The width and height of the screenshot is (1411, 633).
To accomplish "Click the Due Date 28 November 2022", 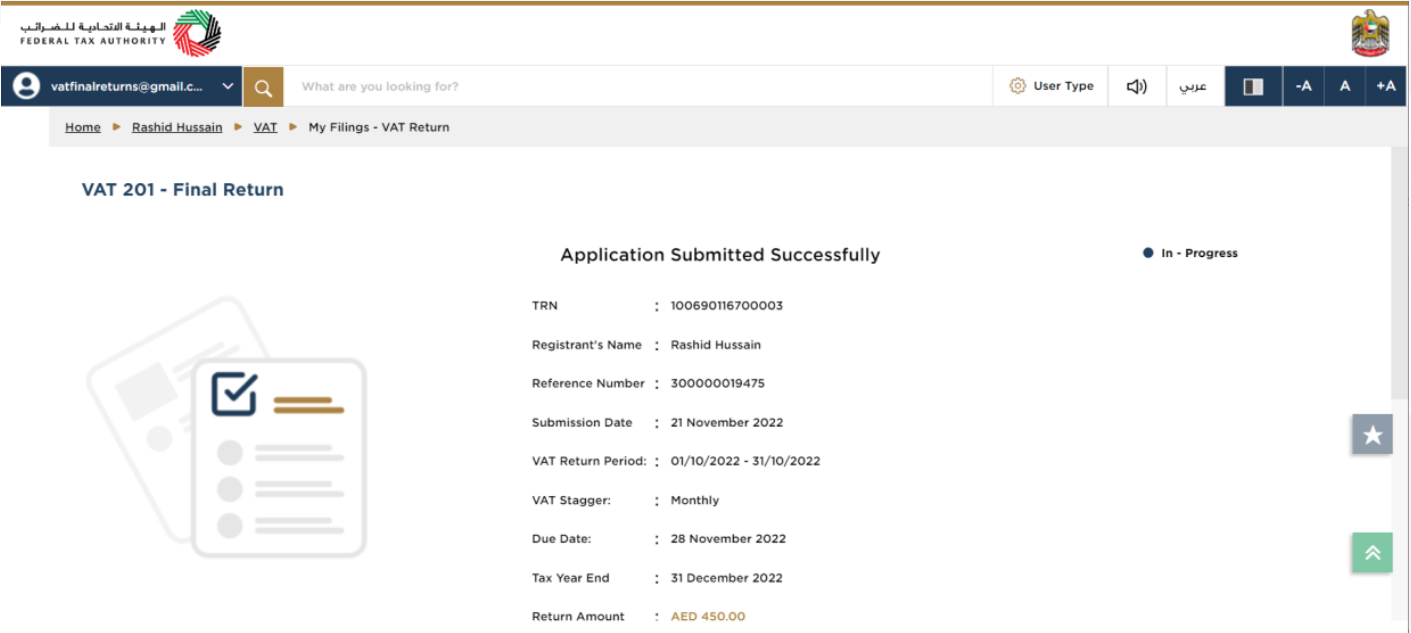I will 728,539.
